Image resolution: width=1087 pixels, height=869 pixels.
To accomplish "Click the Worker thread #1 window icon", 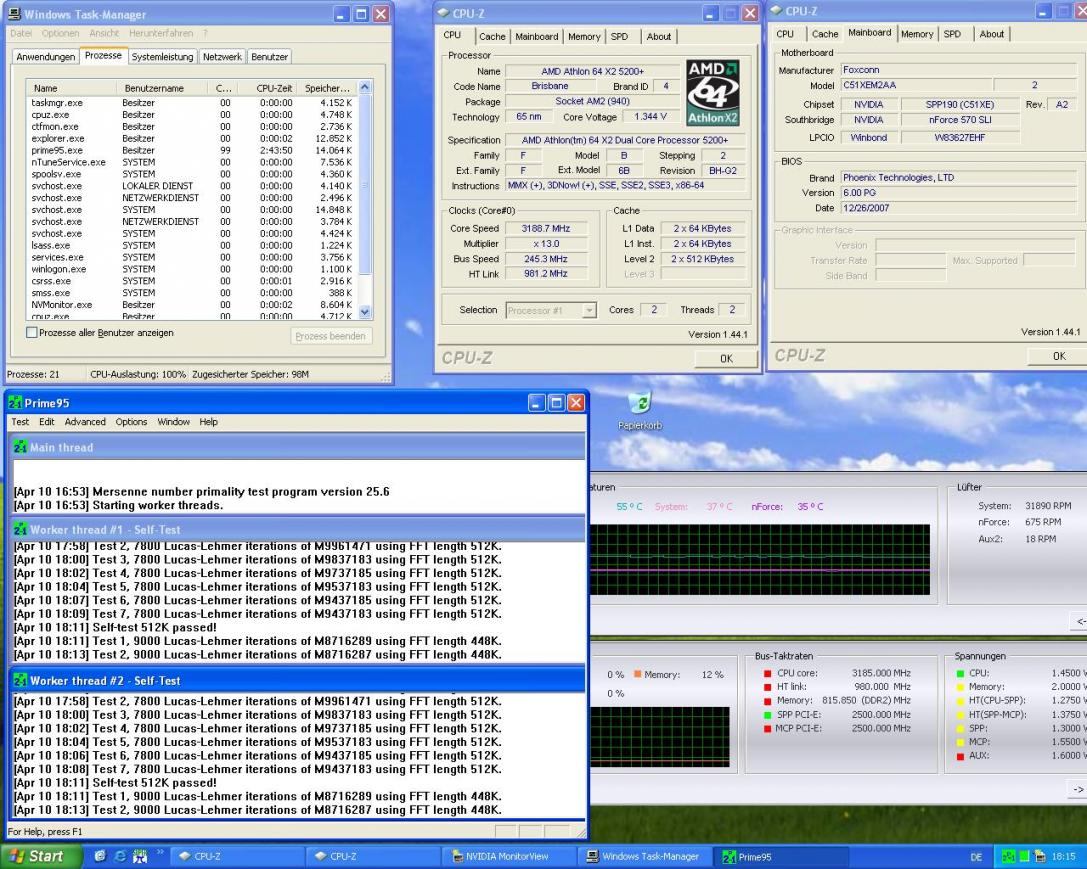I will [x=20, y=529].
